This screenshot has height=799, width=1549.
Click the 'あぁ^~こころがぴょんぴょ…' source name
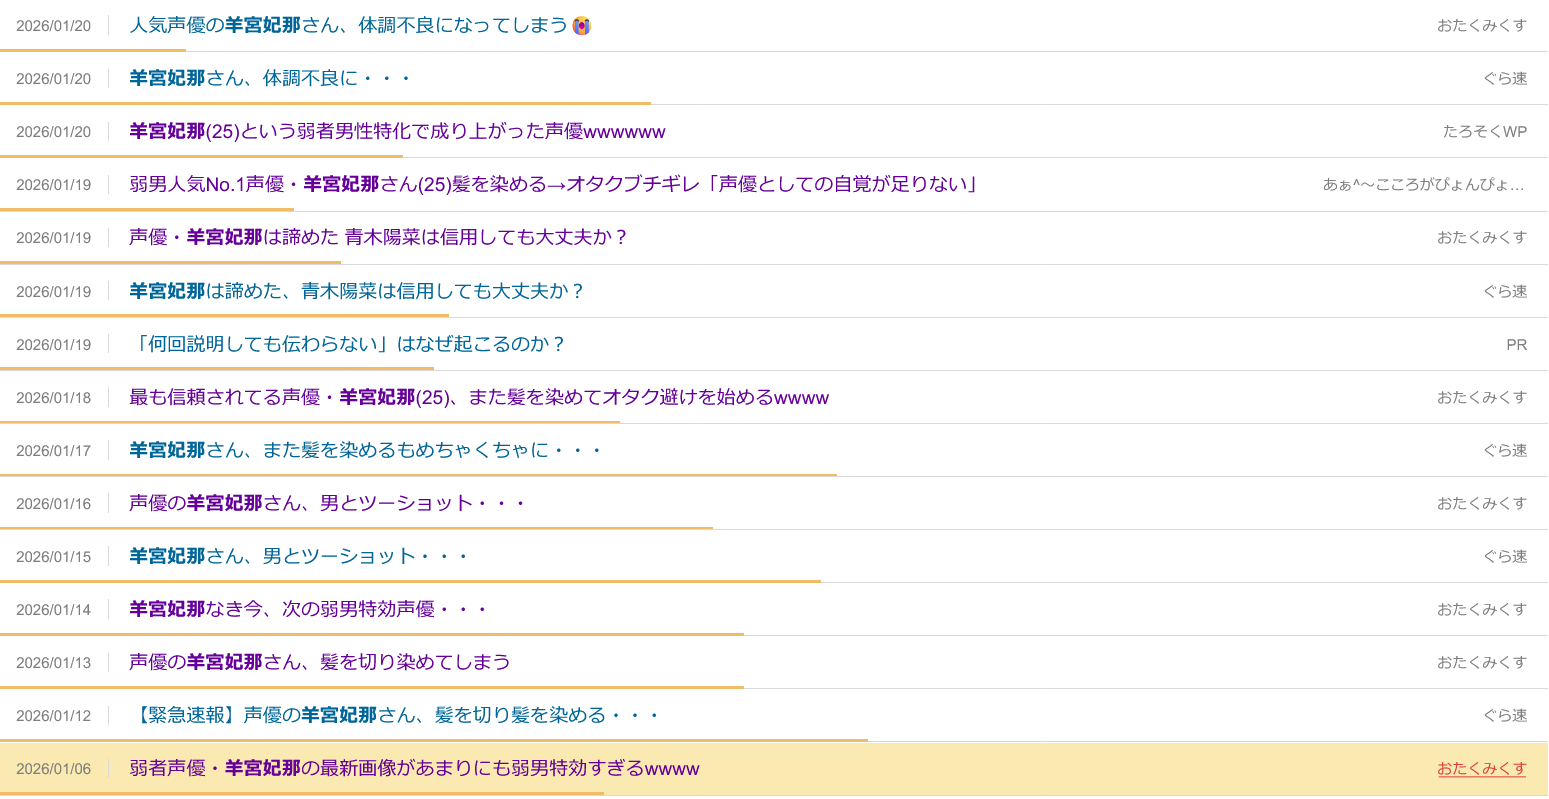point(1423,184)
